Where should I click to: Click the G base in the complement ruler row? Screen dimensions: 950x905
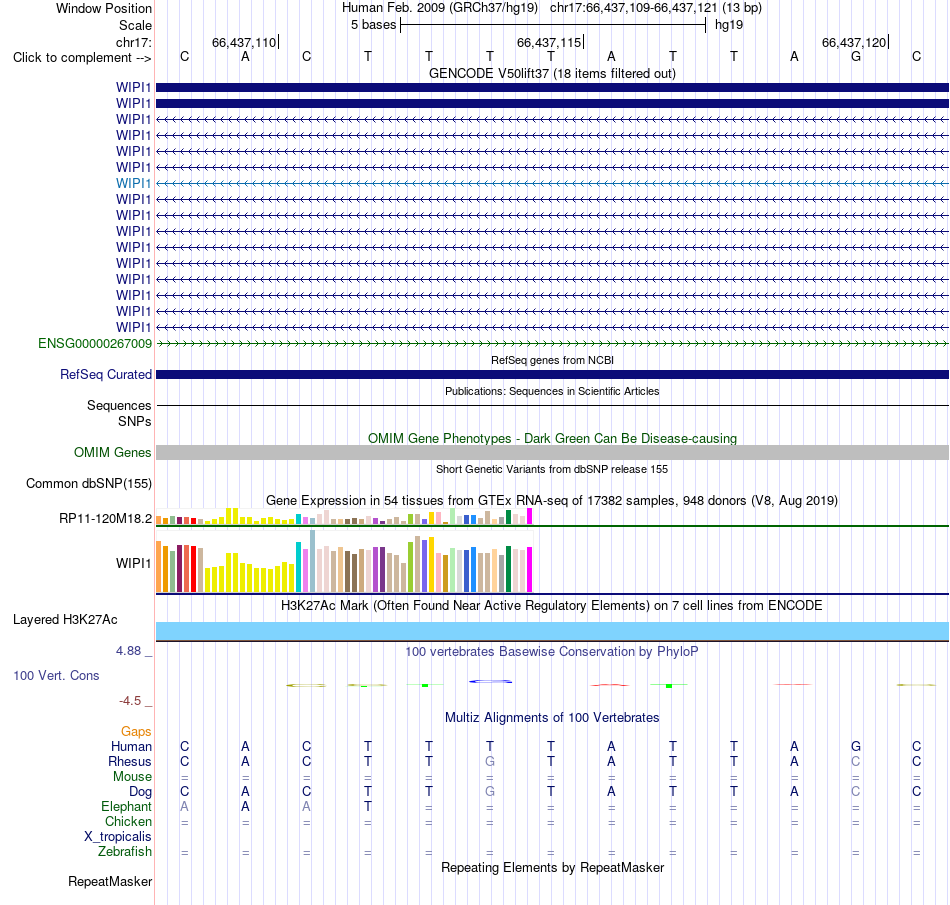855,57
